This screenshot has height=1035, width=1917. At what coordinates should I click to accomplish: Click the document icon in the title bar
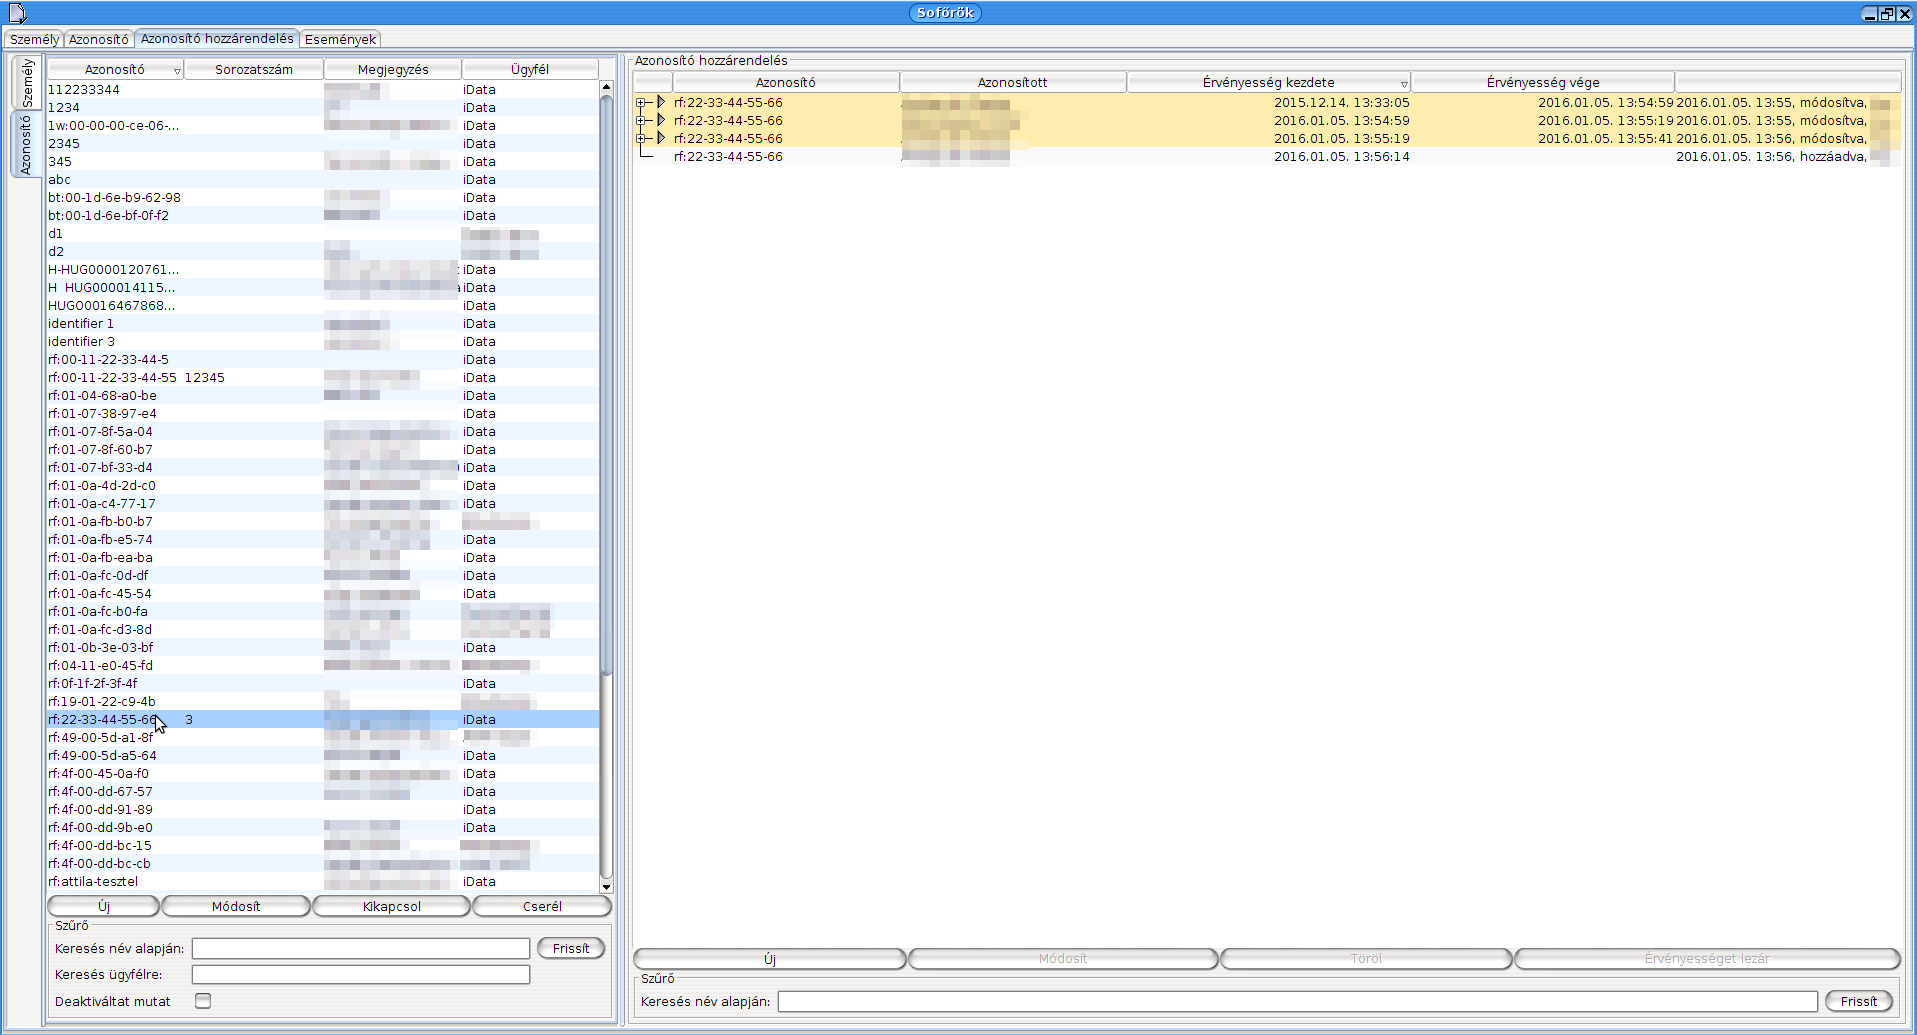point(17,13)
